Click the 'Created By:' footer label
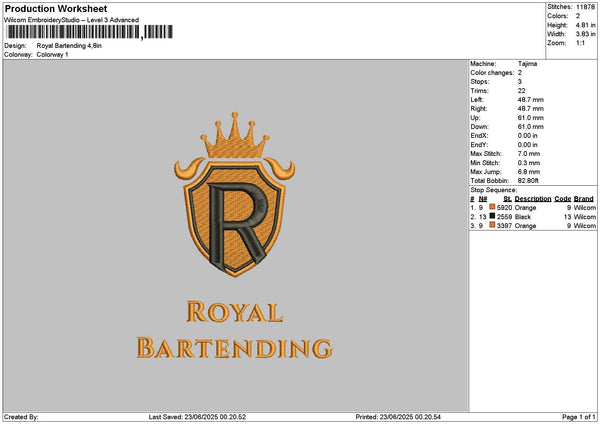Viewport: 600px width, 424px height. click(x=21, y=417)
